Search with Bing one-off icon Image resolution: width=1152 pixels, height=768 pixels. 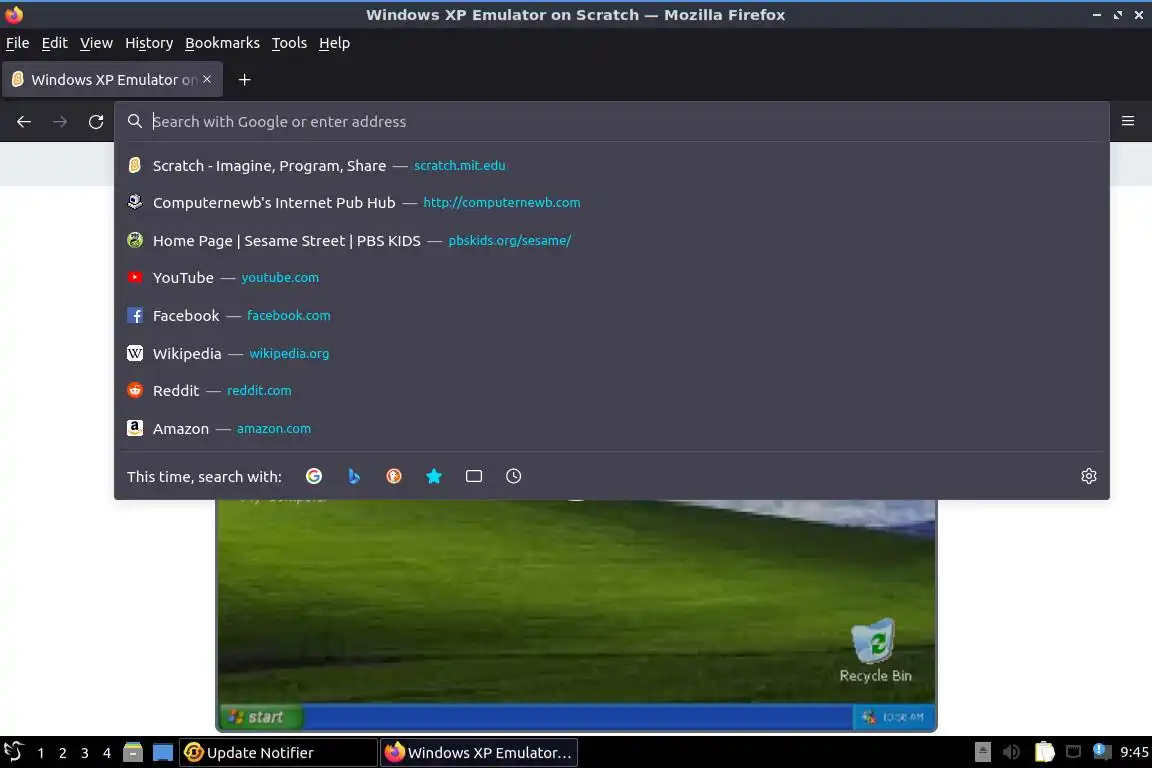[x=353, y=476]
